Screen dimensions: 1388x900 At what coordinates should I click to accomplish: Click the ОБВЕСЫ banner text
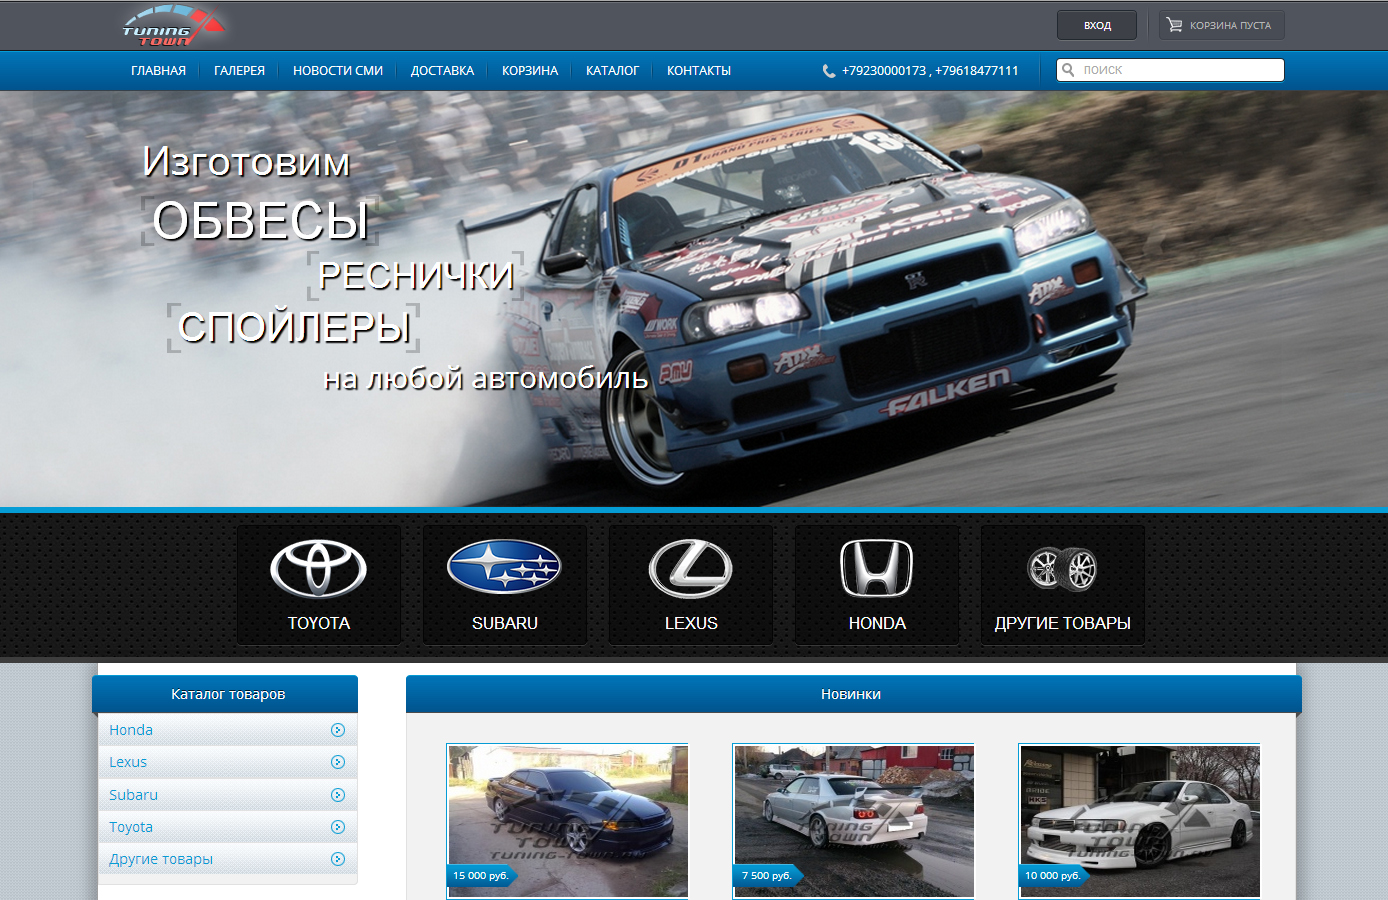pyautogui.click(x=260, y=221)
